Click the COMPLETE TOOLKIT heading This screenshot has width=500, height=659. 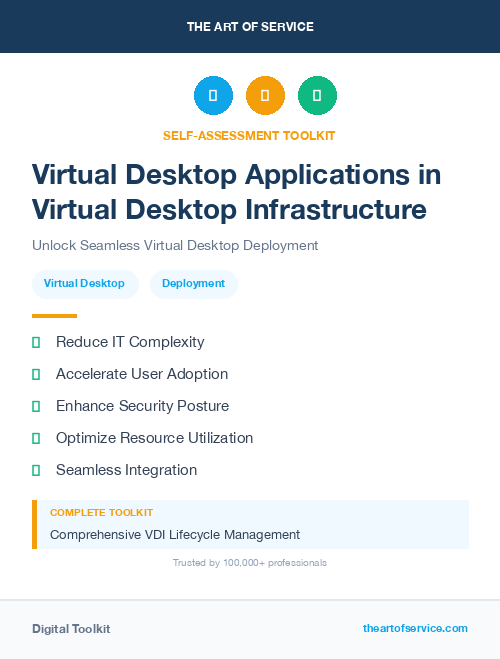pyautogui.click(x=101, y=513)
